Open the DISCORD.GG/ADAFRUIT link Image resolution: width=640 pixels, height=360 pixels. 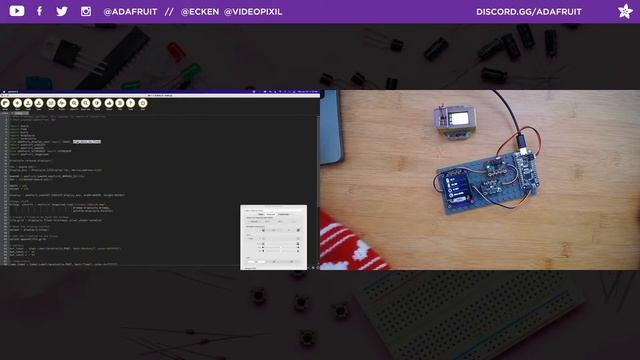click(x=529, y=12)
